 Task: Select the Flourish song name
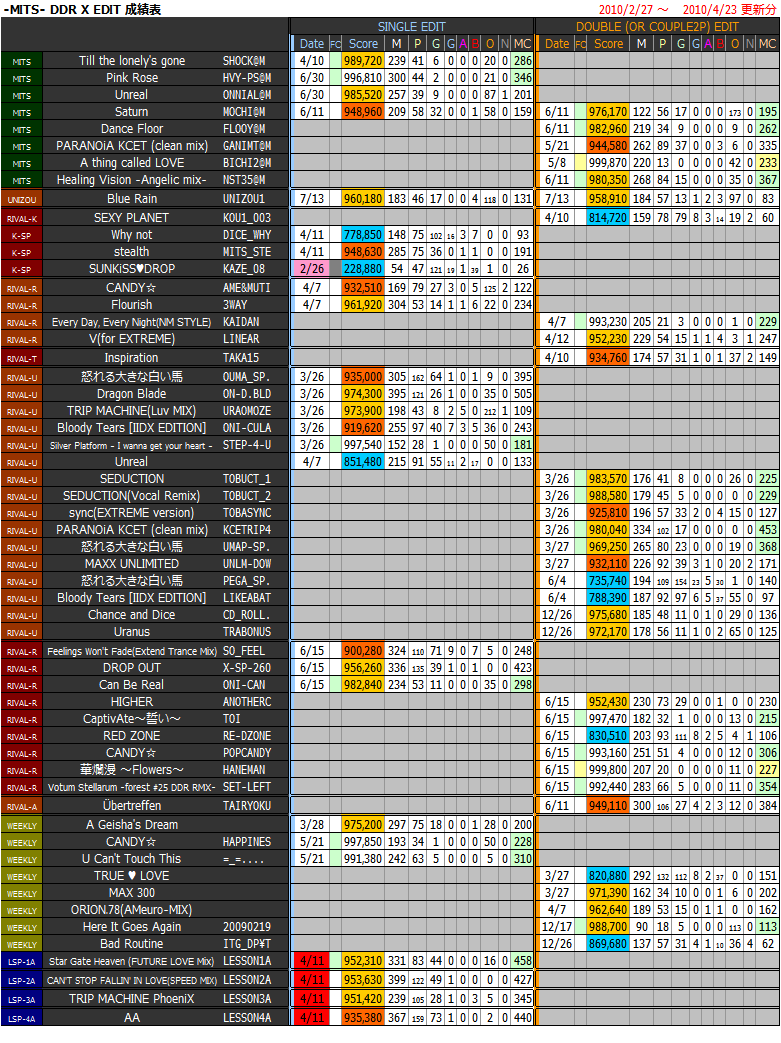[132, 305]
